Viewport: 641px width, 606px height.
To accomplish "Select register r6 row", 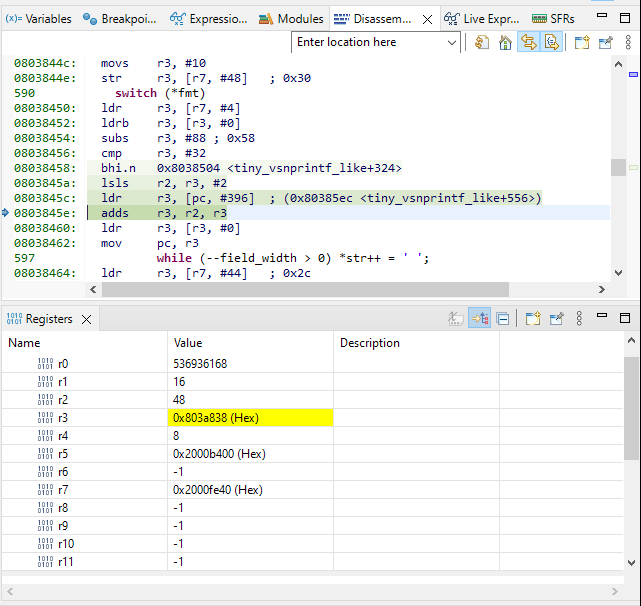I will [312, 471].
